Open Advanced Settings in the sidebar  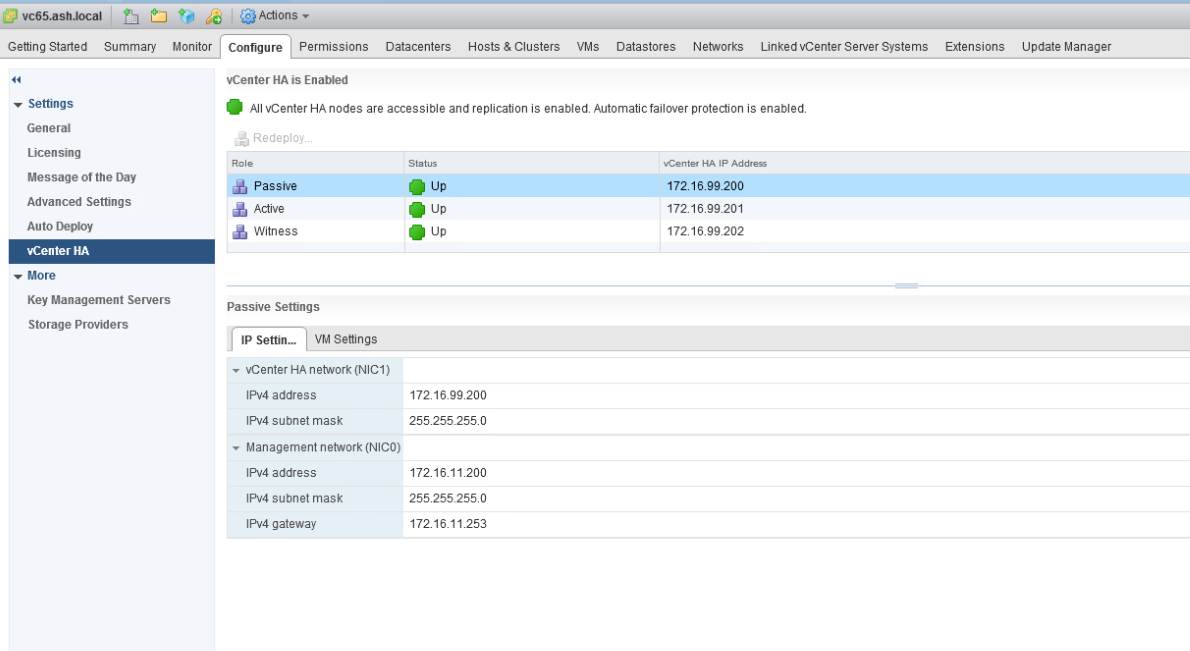coord(79,202)
